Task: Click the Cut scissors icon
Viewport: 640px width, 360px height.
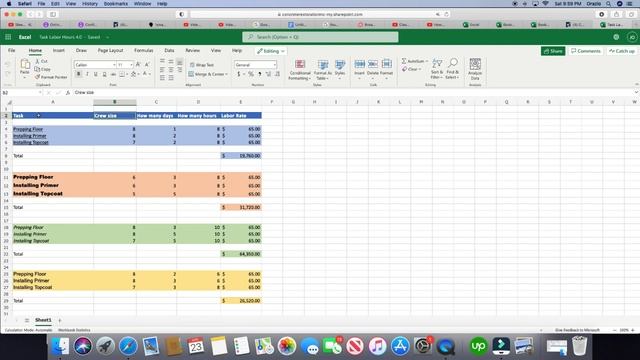Action: pyautogui.click(x=37, y=61)
